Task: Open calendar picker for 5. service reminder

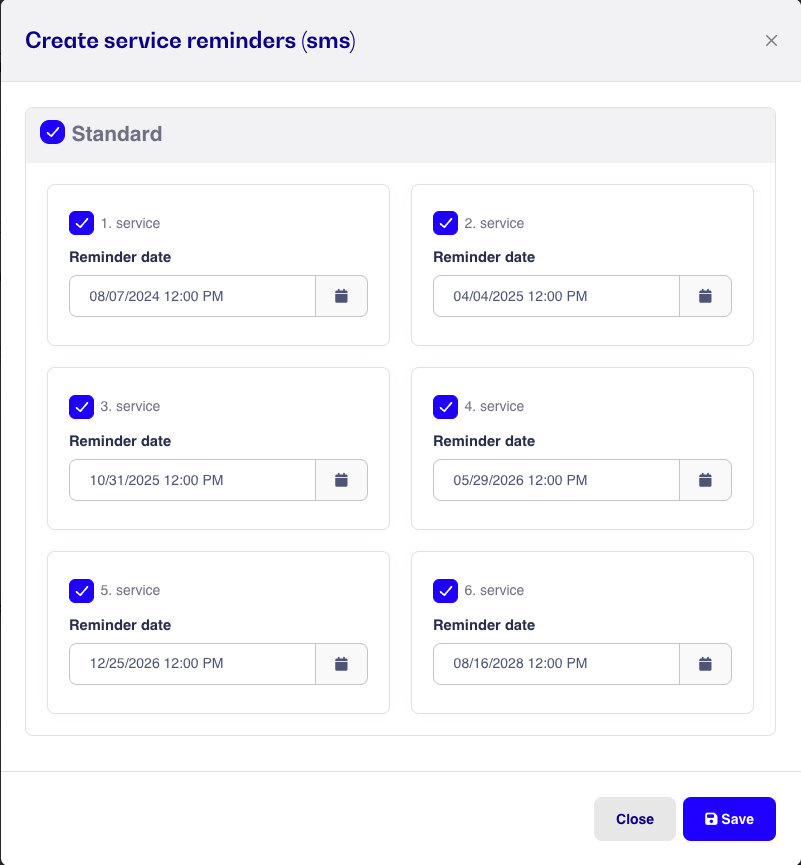Action: [341, 664]
